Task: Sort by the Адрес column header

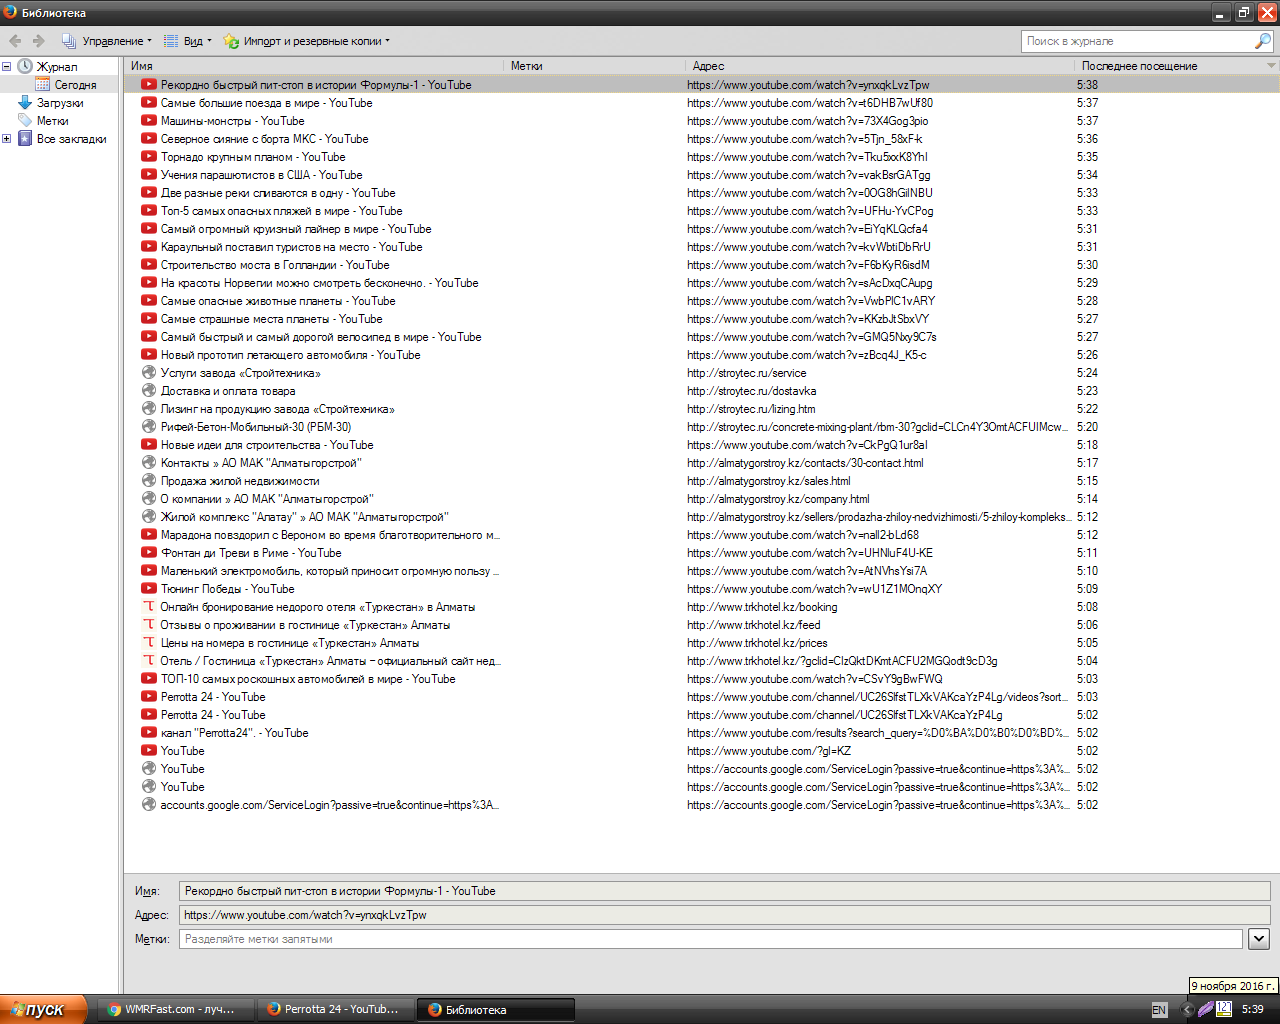Action: pos(880,66)
